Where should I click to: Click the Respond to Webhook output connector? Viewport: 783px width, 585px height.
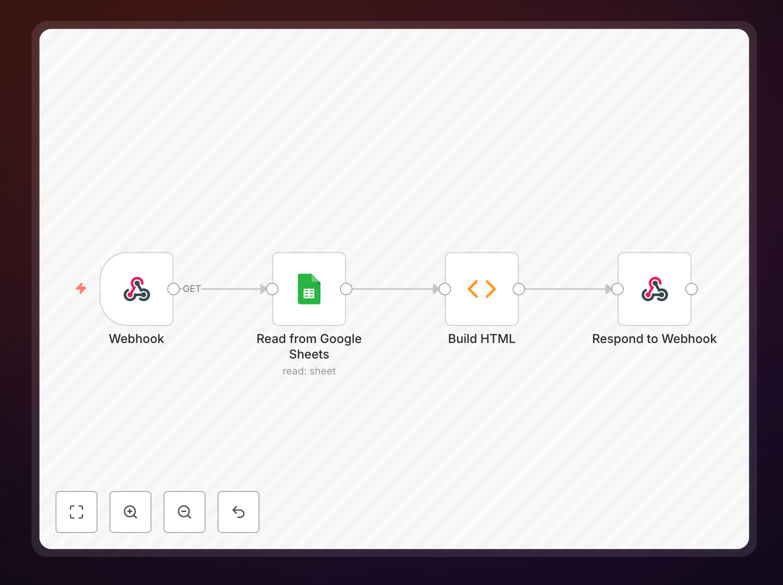692,289
